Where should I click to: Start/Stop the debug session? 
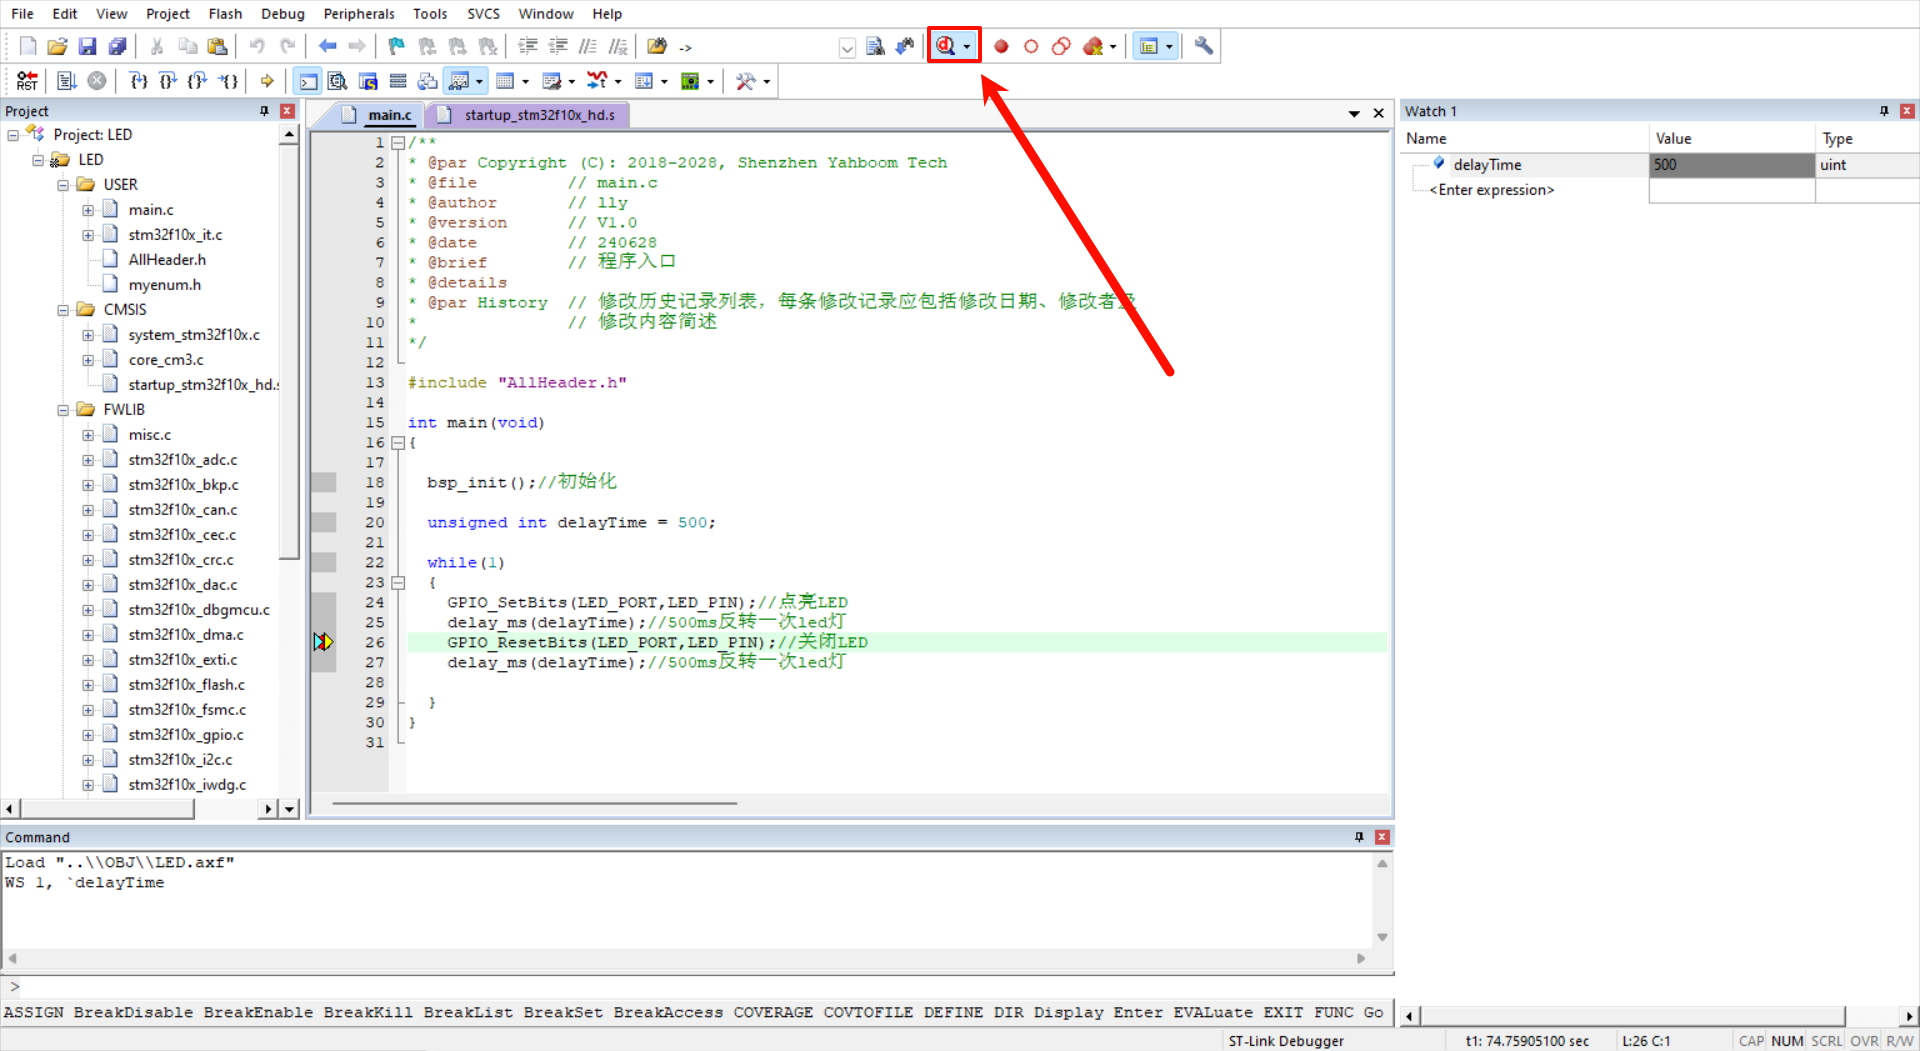[946, 46]
